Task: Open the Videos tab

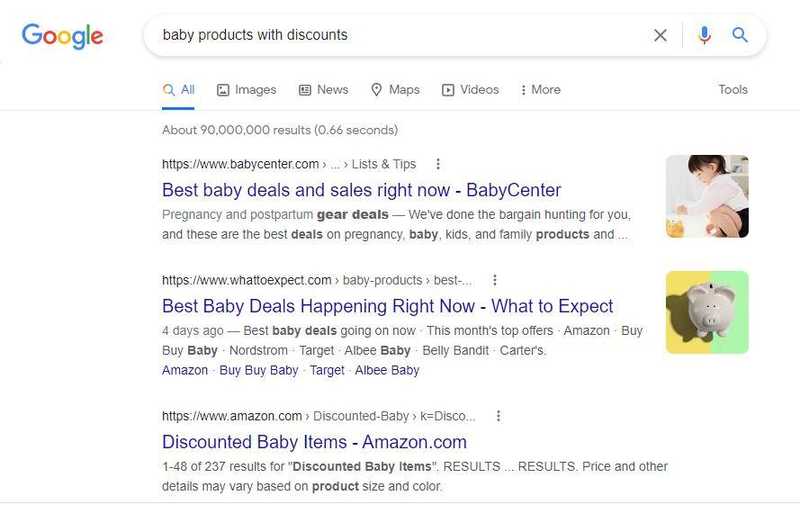Action: pyautogui.click(x=470, y=90)
